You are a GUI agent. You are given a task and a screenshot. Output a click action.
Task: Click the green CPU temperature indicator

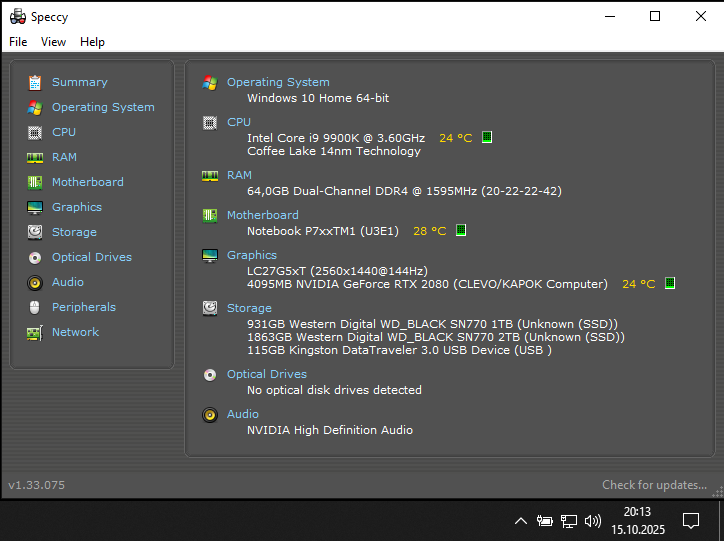487,137
